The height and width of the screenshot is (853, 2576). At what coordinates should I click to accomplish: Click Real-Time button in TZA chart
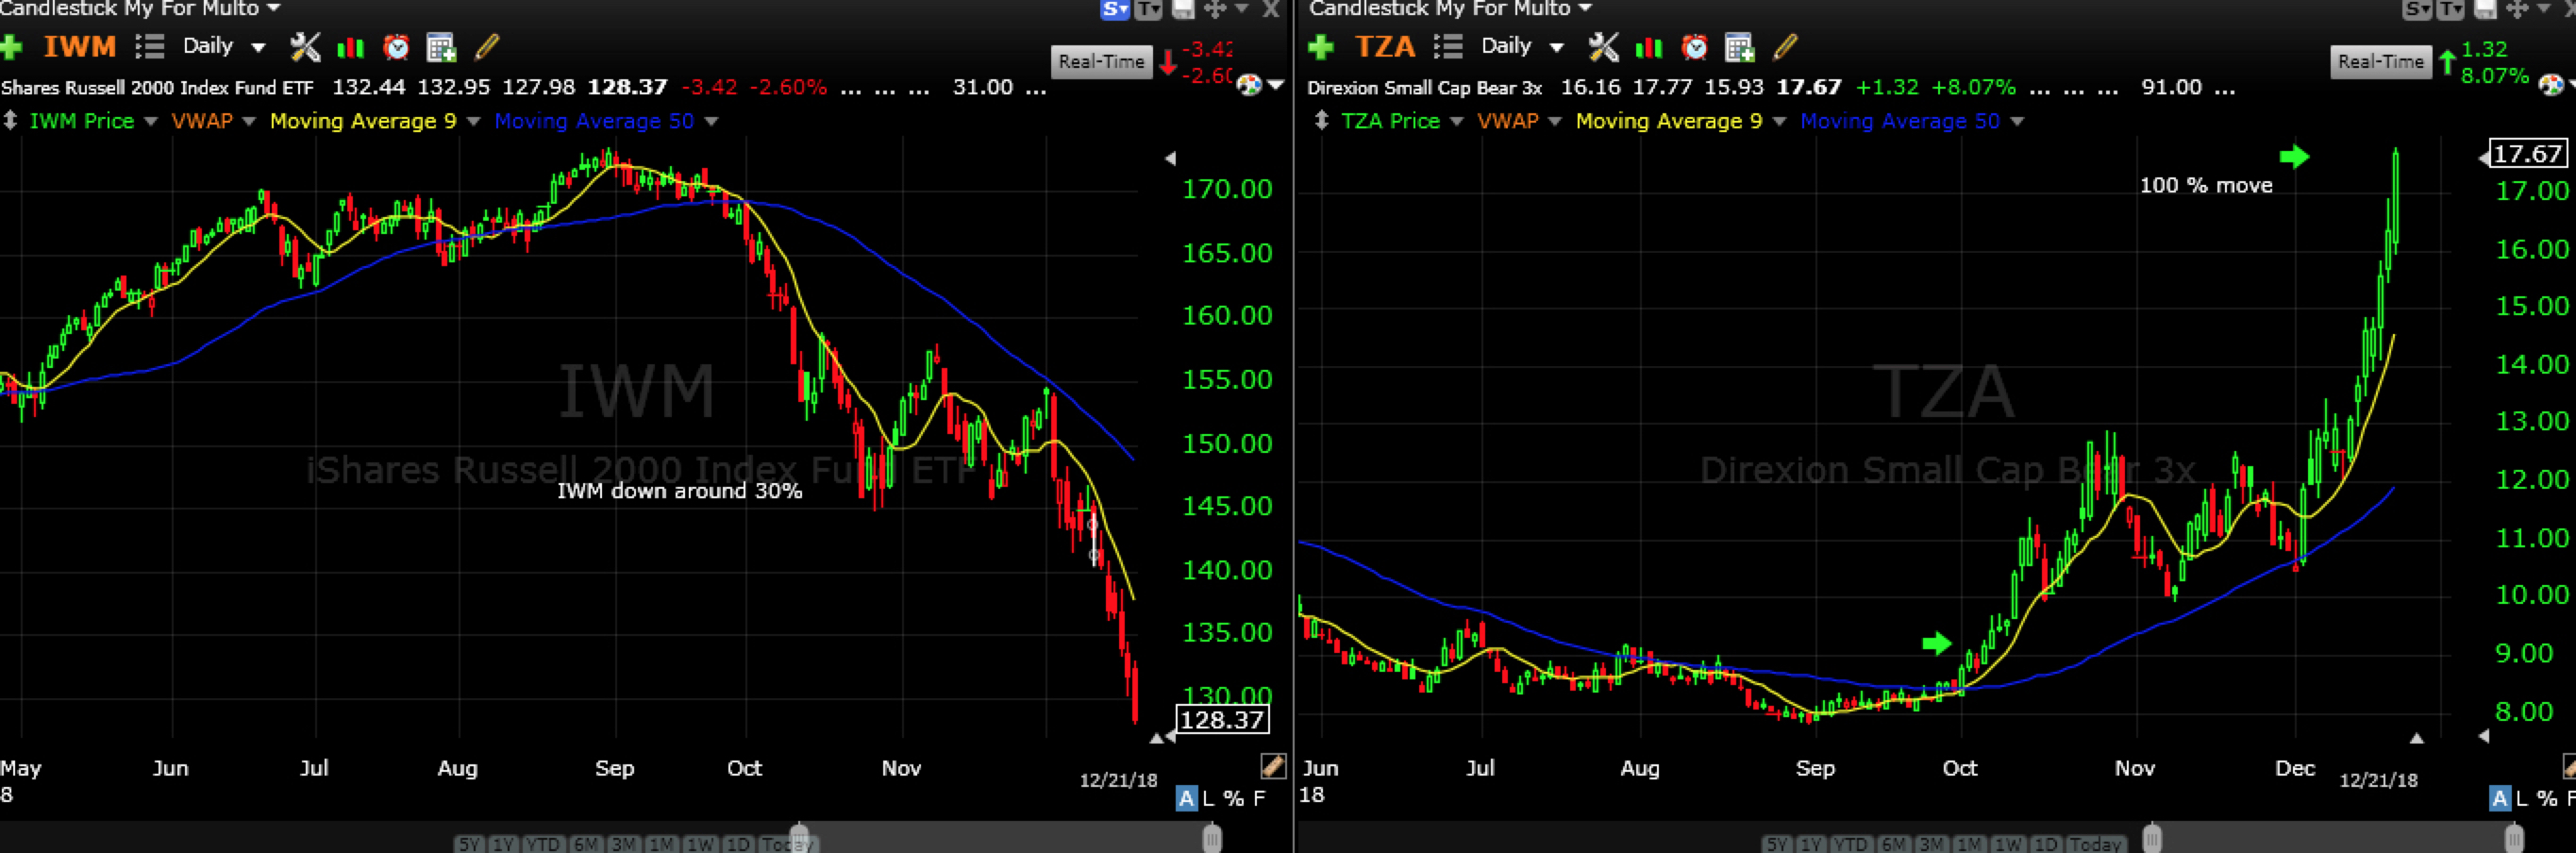(2381, 61)
